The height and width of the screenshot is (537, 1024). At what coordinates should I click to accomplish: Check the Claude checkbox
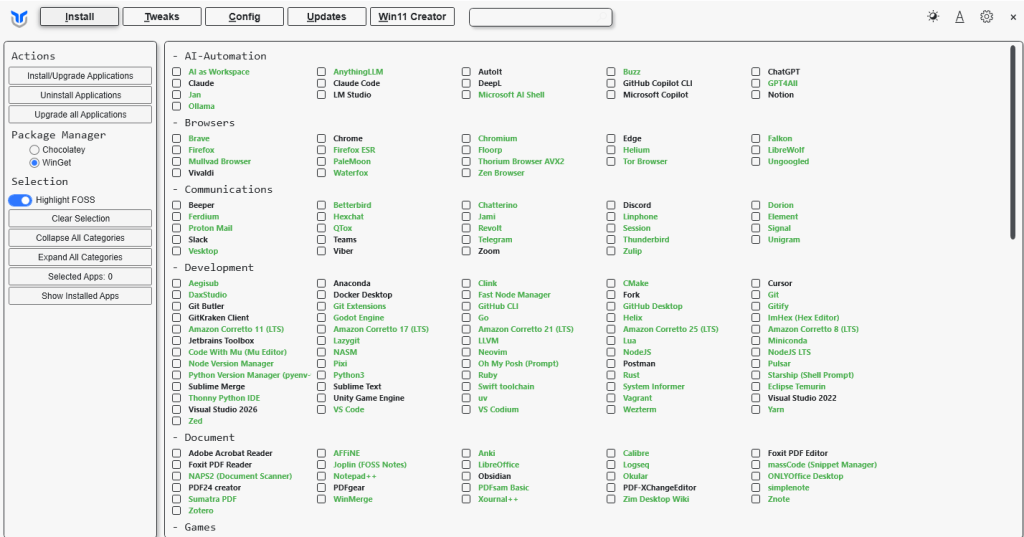tap(176, 84)
